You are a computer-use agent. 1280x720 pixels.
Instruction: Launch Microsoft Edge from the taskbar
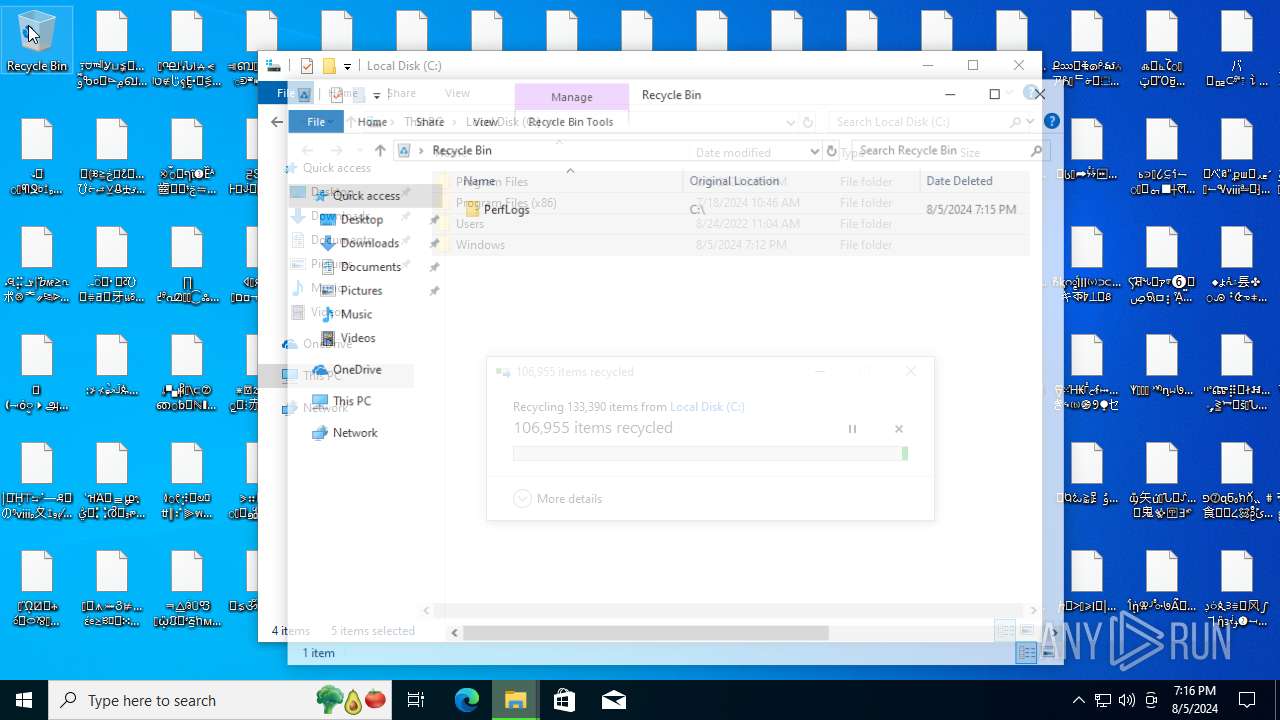(x=467, y=700)
